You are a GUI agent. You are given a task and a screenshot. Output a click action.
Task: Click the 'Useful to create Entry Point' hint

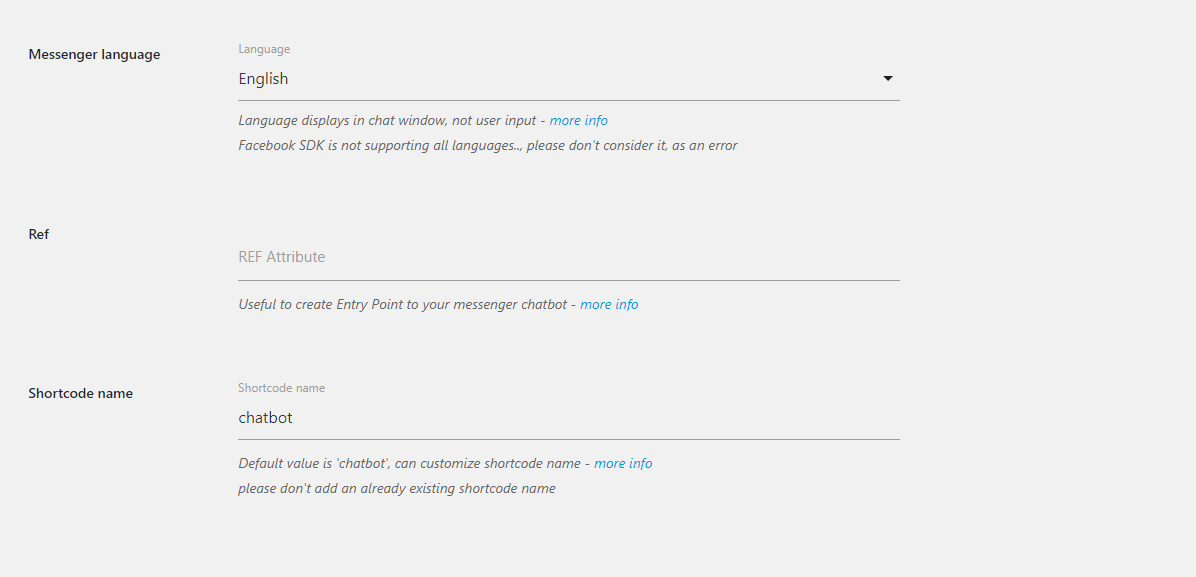point(402,305)
